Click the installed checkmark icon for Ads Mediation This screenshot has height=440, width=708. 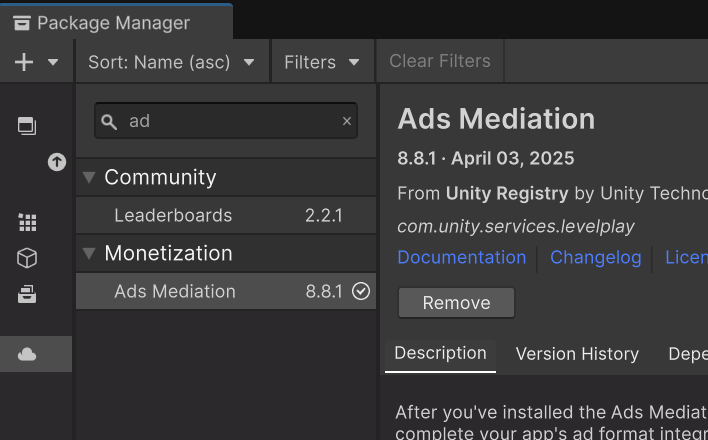(361, 291)
